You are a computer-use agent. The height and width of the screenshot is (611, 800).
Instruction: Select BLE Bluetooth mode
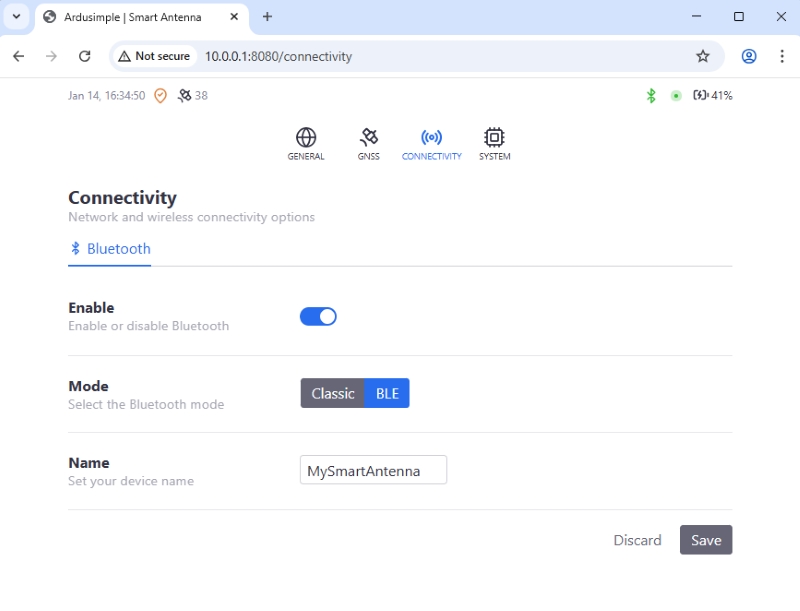pos(387,394)
